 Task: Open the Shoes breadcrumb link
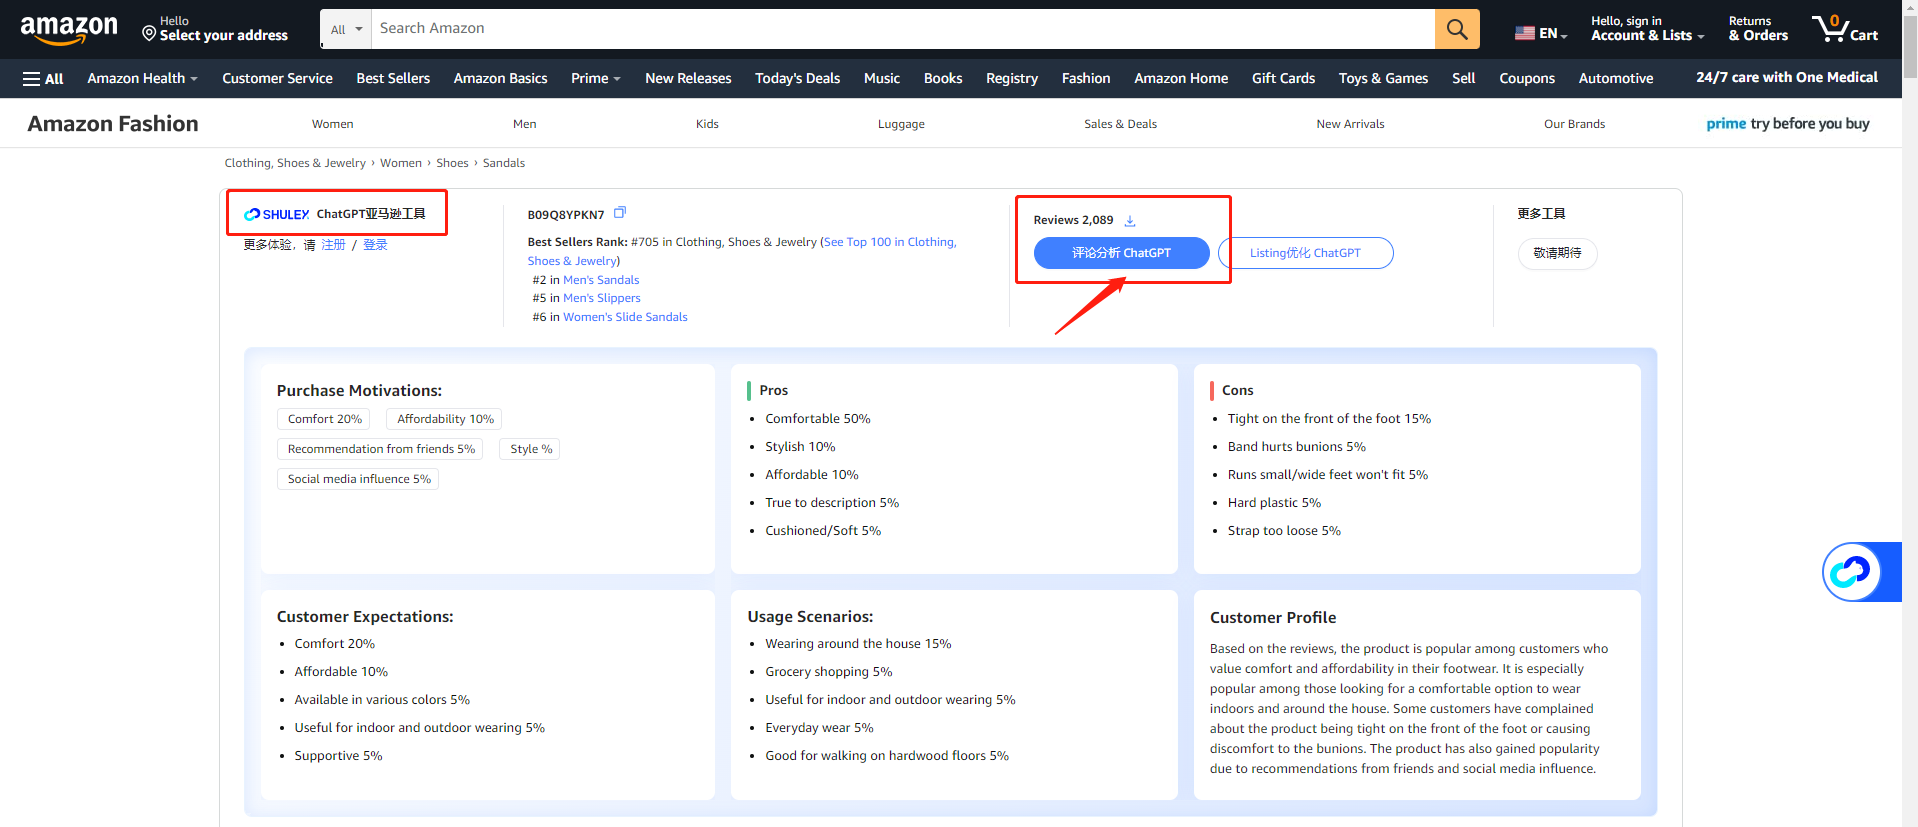452,163
